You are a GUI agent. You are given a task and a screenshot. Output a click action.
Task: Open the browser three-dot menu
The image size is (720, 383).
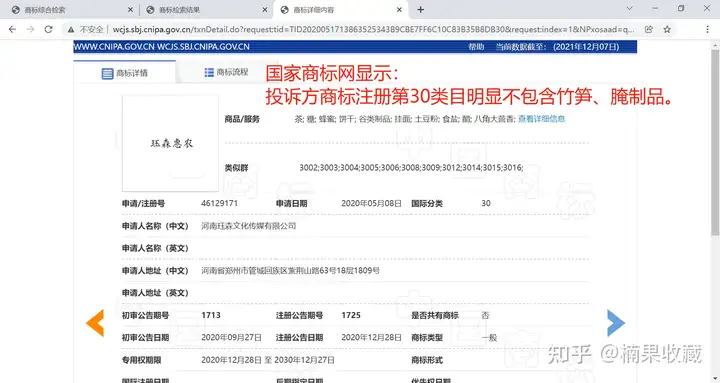tap(707, 29)
